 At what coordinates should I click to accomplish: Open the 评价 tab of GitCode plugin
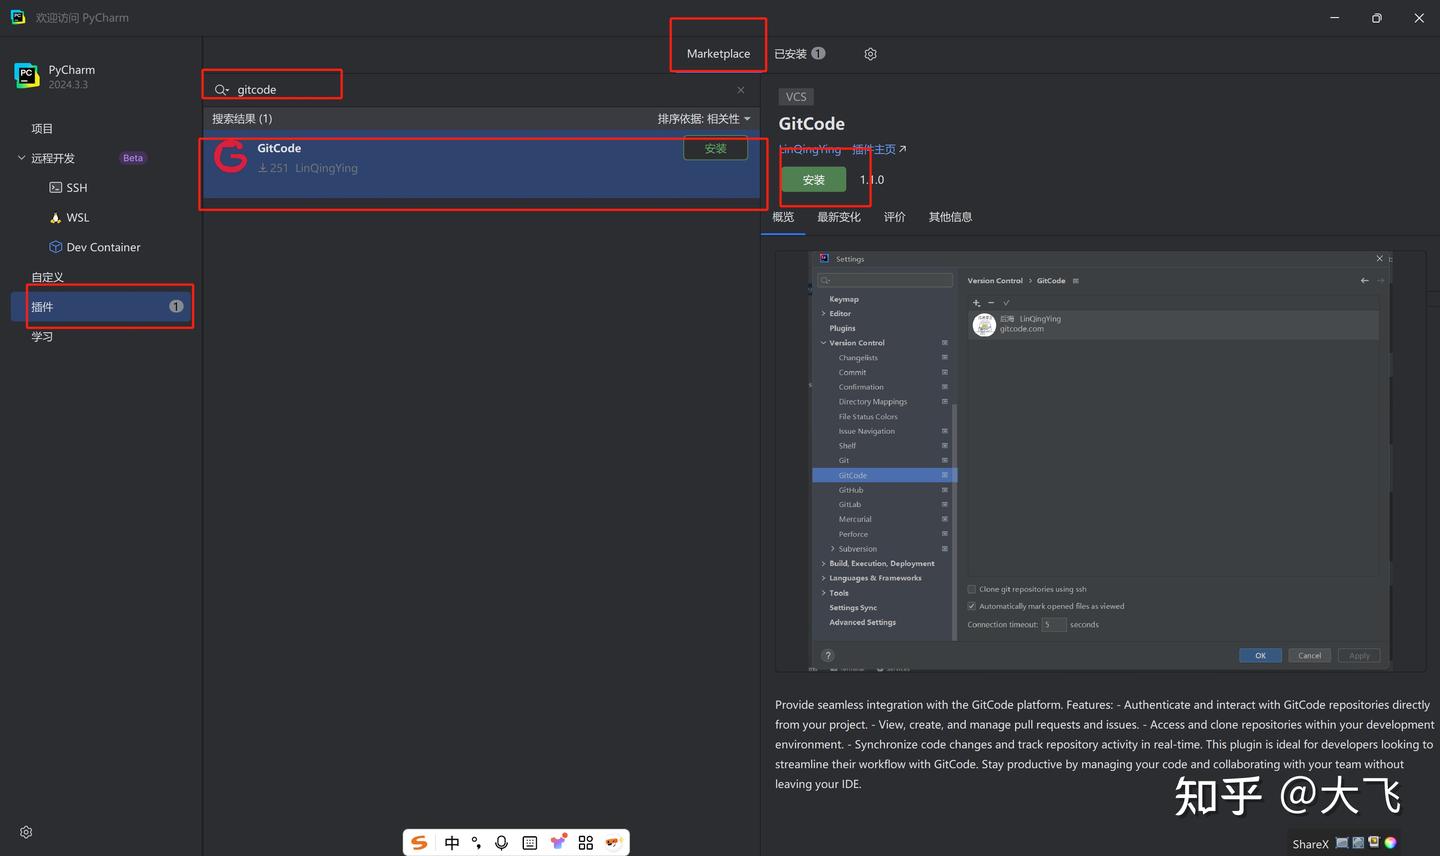(x=894, y=217)
